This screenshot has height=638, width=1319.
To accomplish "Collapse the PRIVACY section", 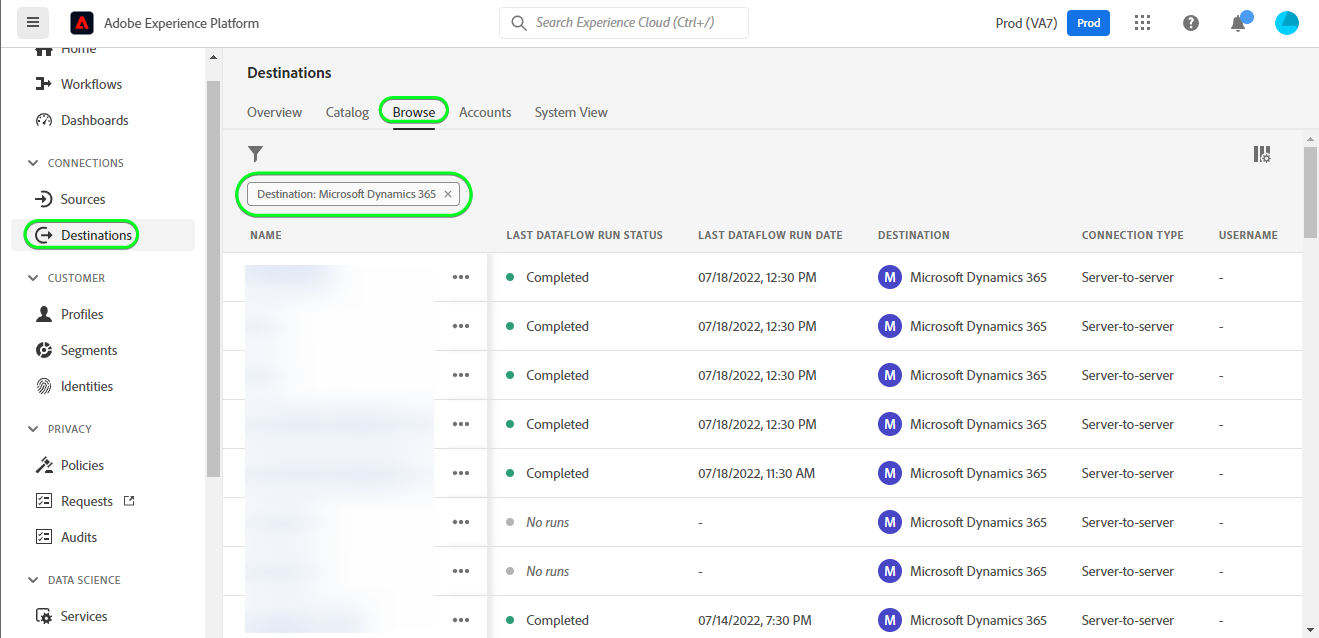I will 33,429.
